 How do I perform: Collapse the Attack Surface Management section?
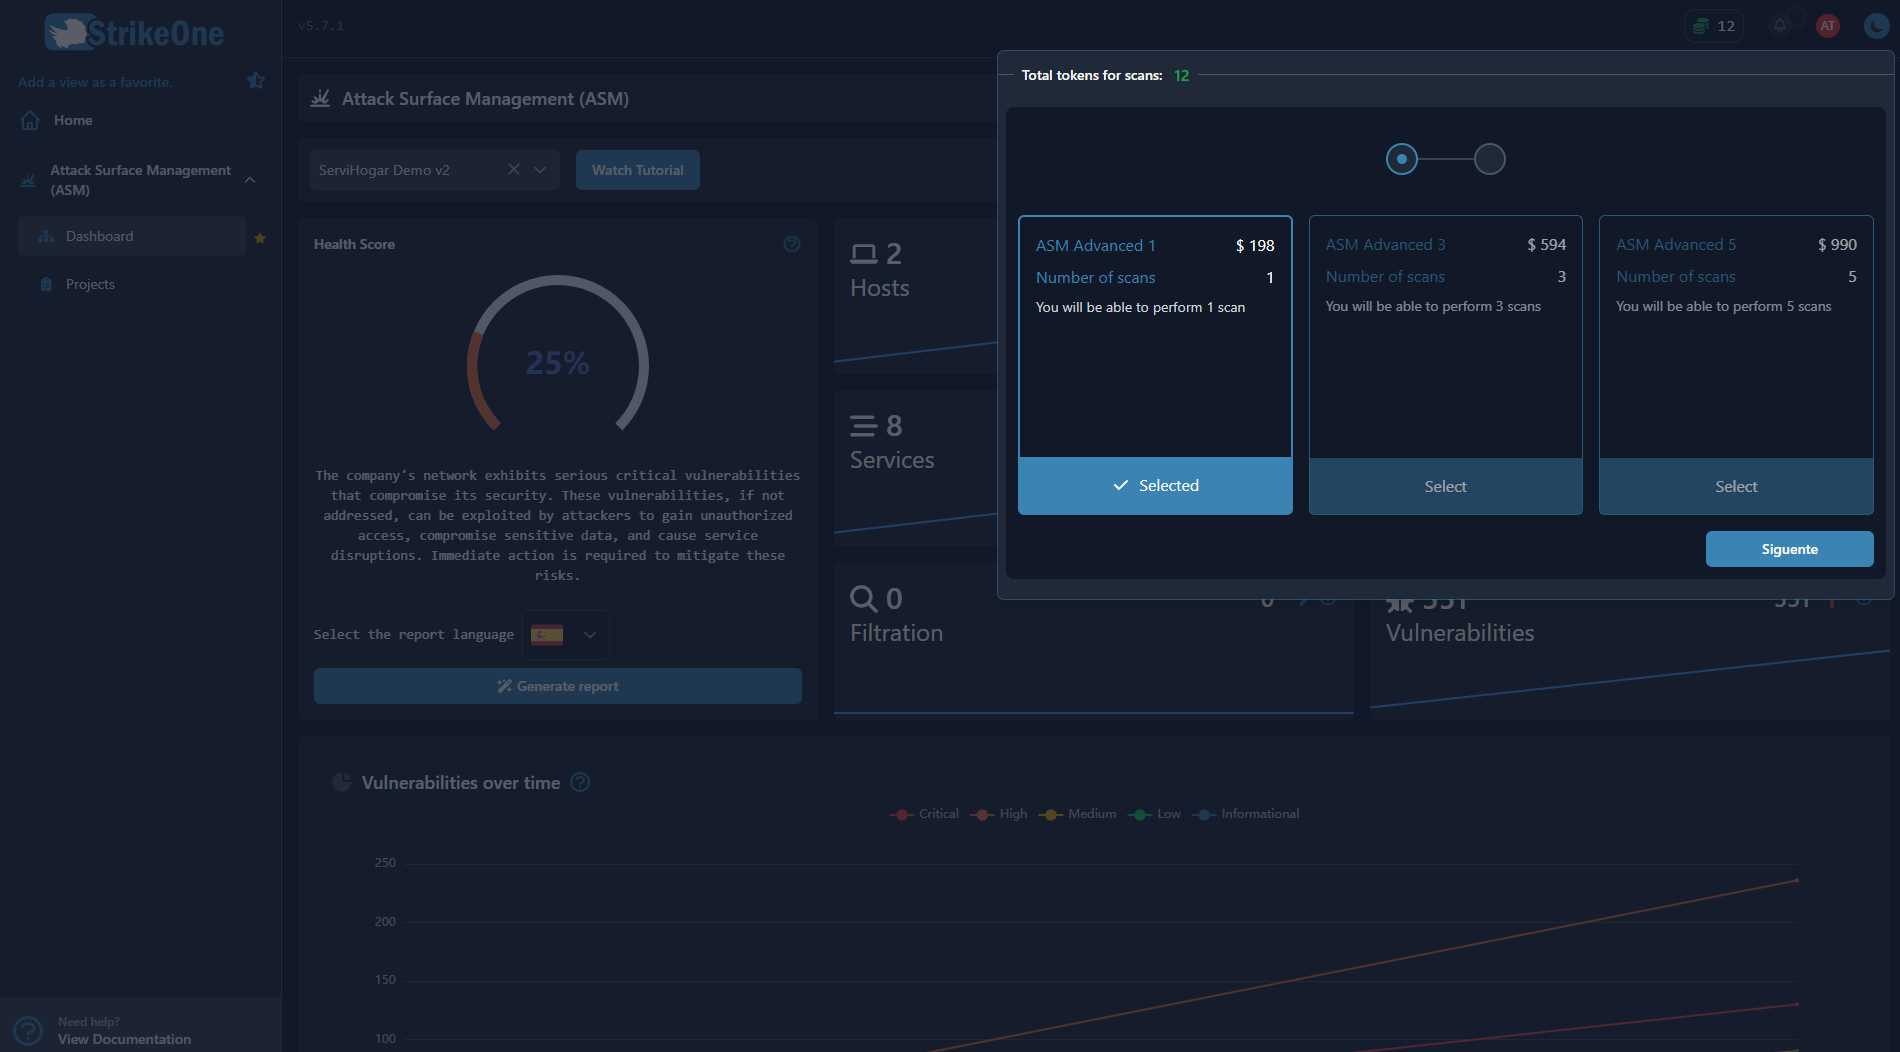[x=249, y=179]
